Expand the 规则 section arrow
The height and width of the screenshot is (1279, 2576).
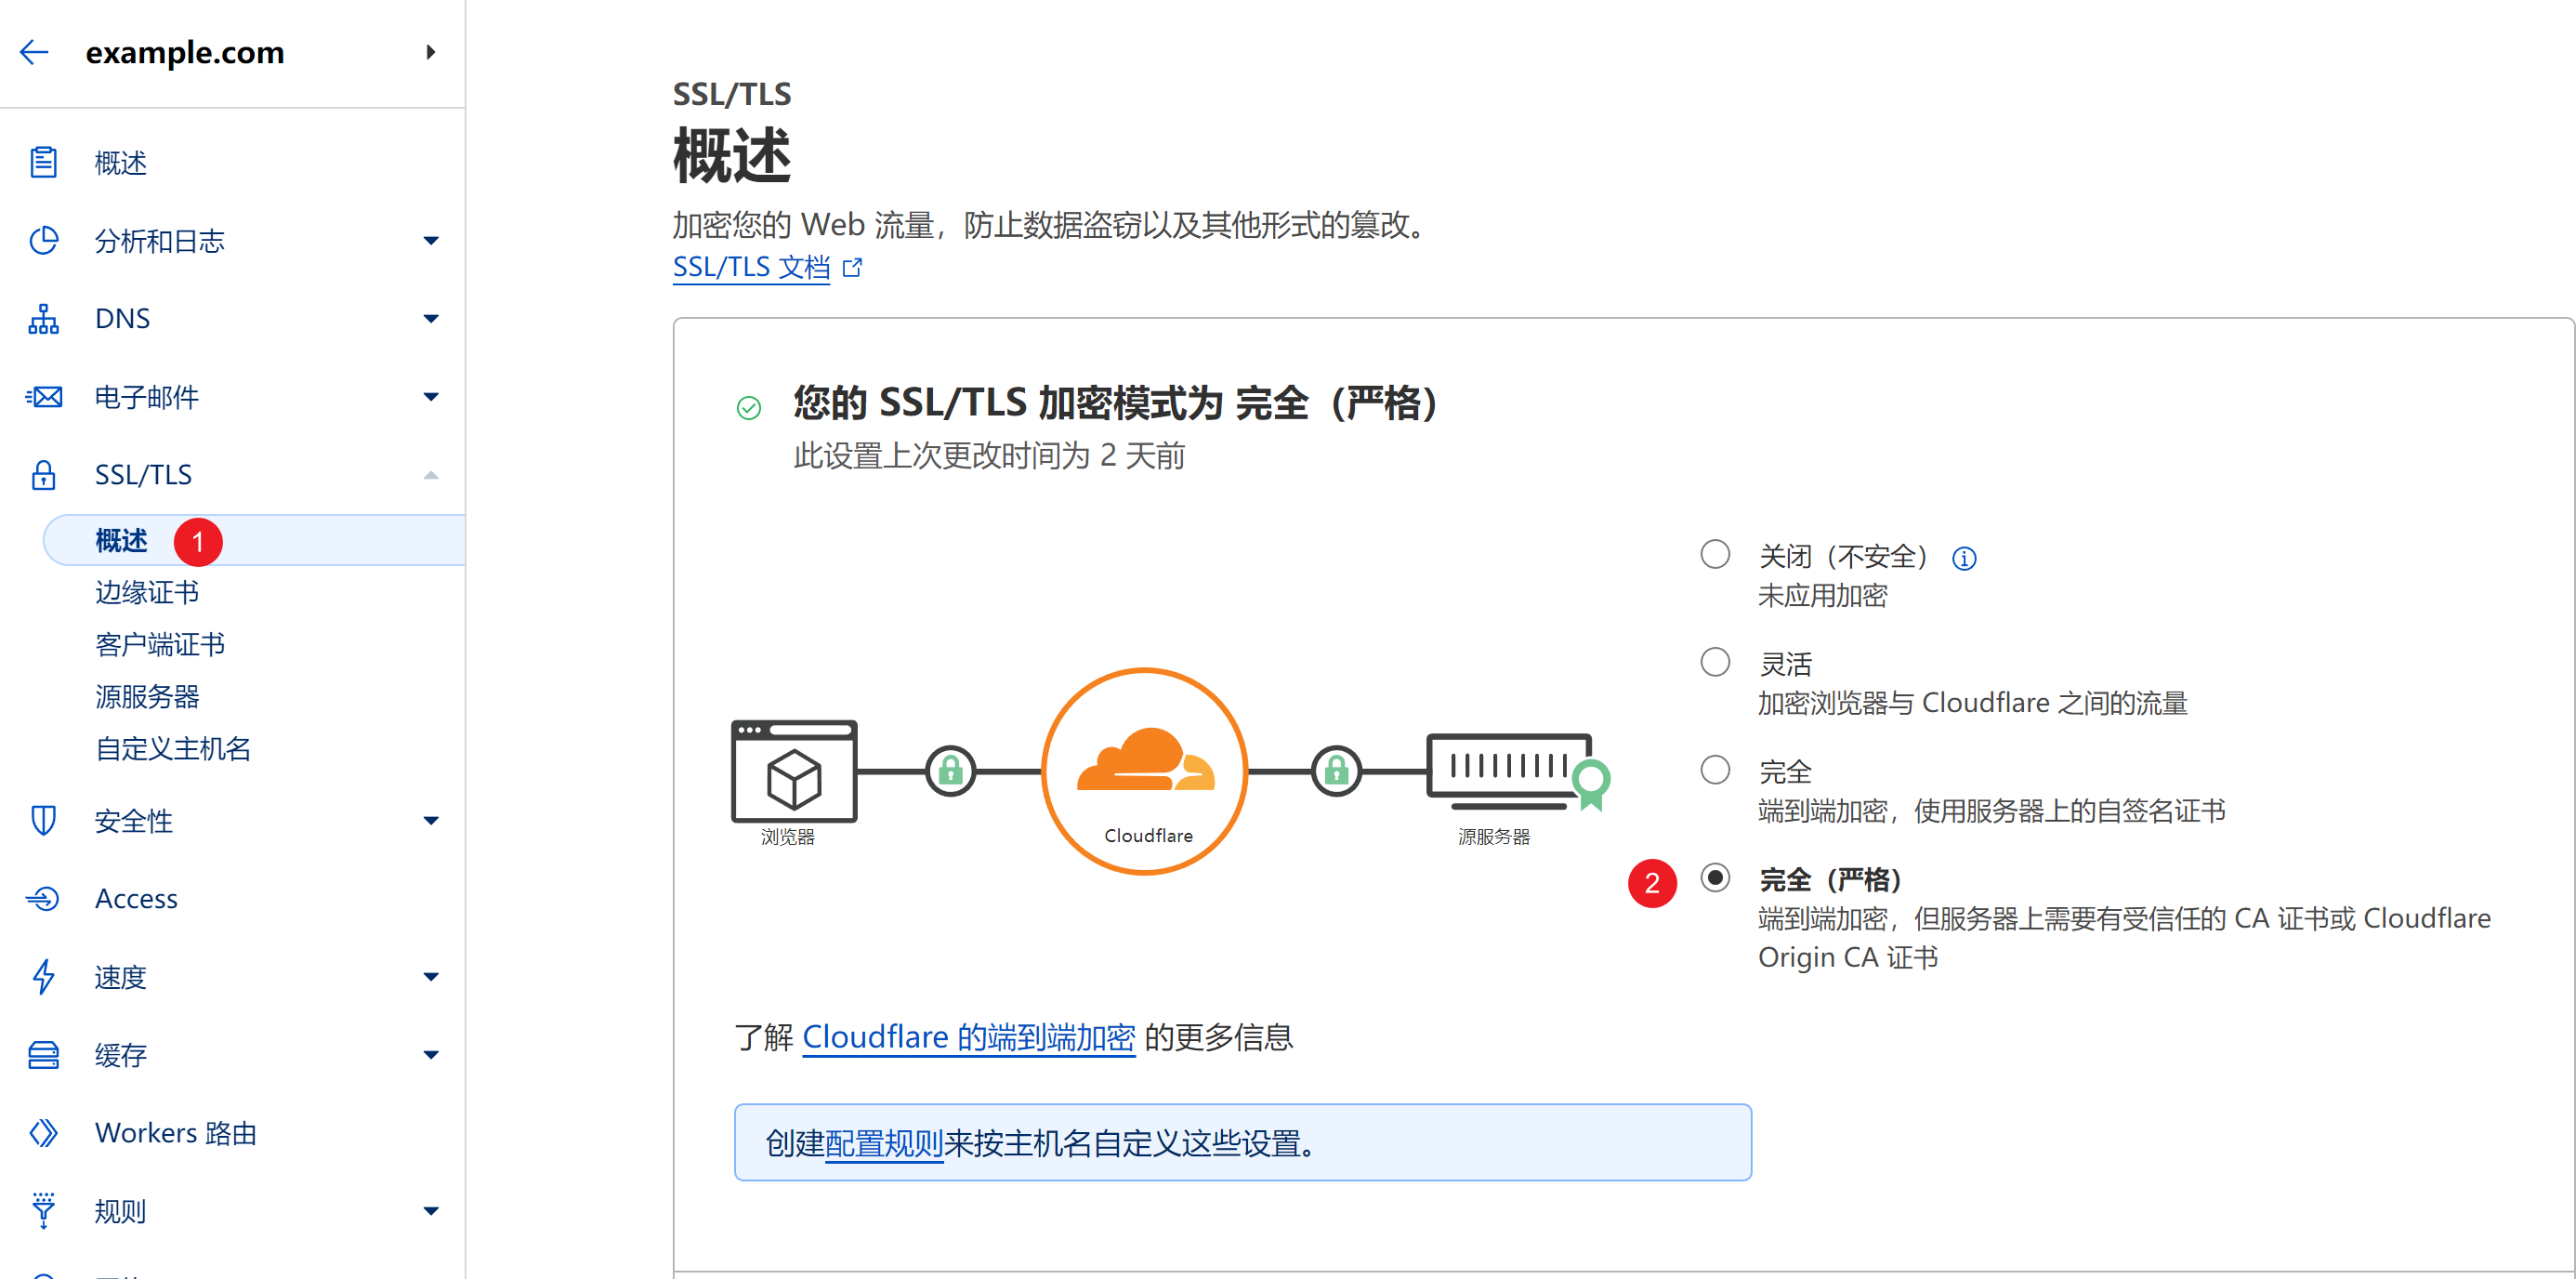point(431,1211)
